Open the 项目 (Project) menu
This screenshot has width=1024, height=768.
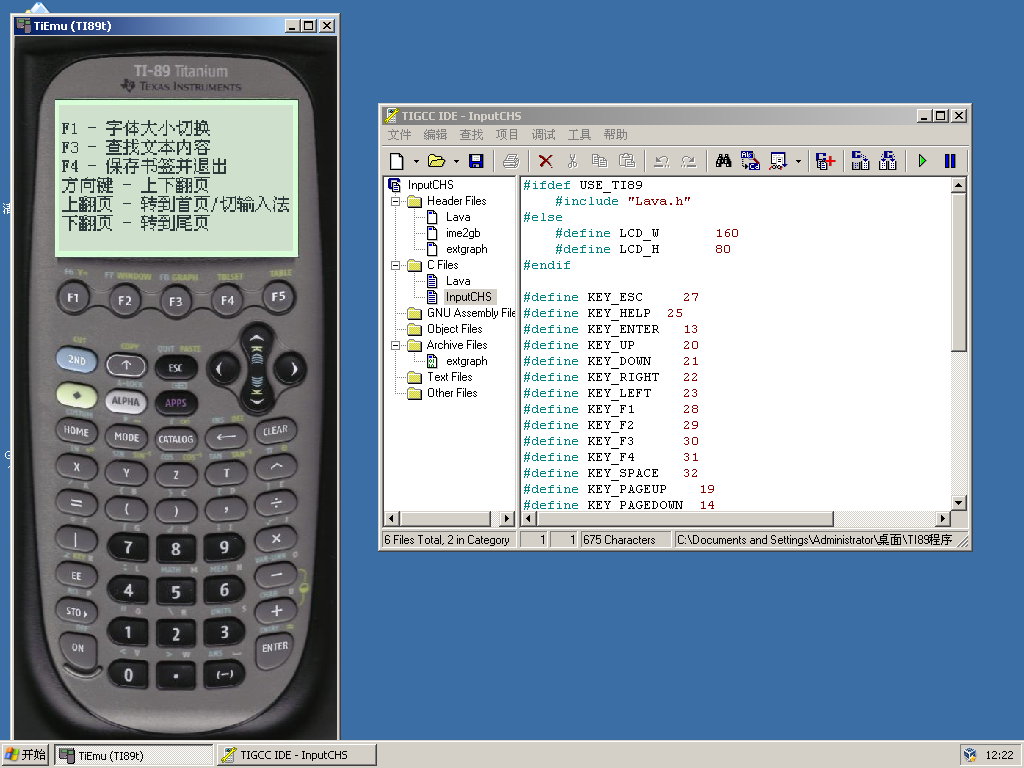(x=507, y=135)
